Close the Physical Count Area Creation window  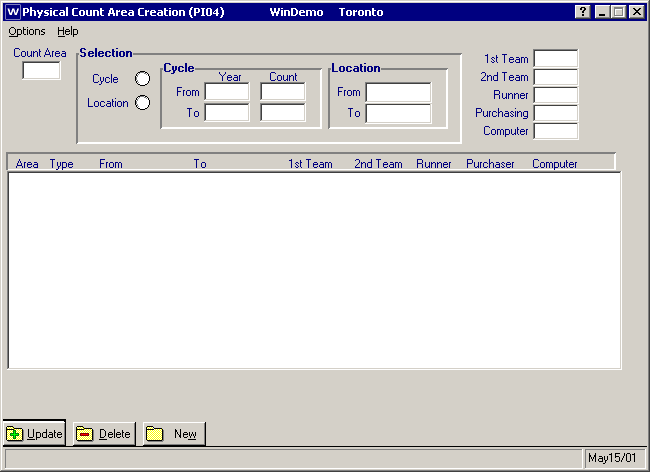pos(637,12)
